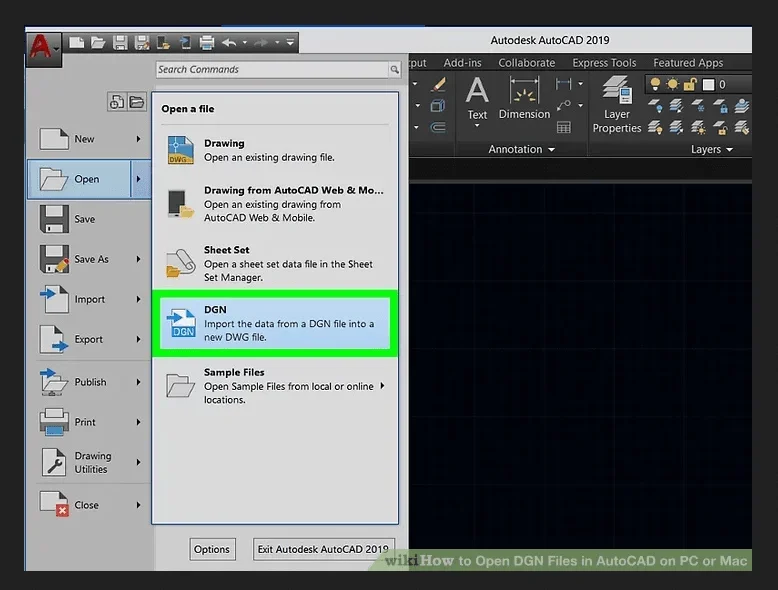This screenshot has width=778, height=590.
Task: Show Recent Documents icon button
Action: [x=117, y=102]
